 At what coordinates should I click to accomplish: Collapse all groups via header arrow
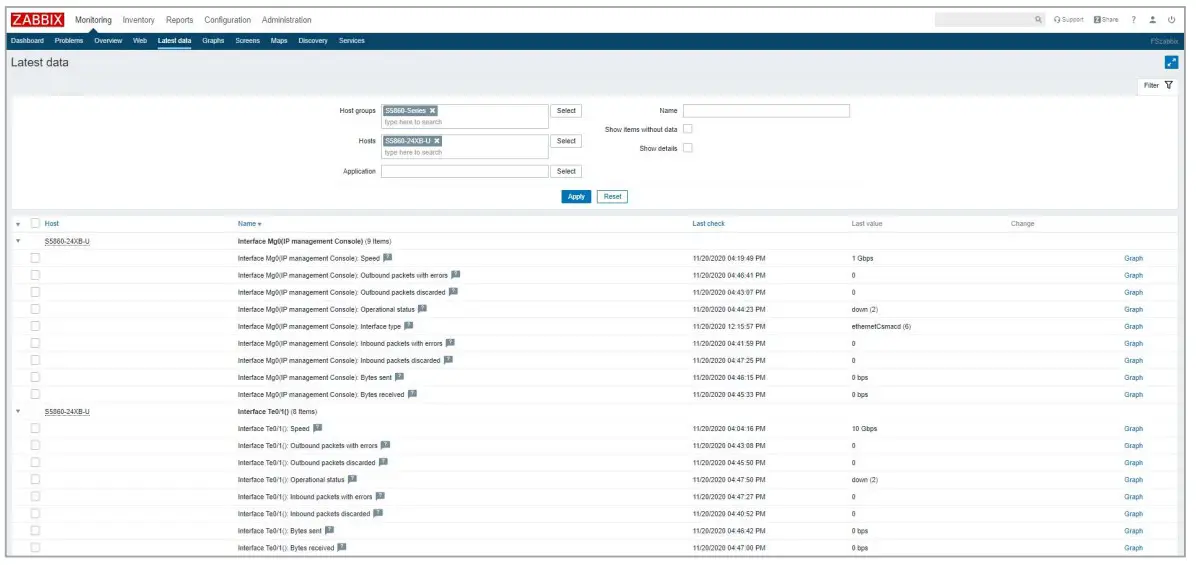coord(18,224)
